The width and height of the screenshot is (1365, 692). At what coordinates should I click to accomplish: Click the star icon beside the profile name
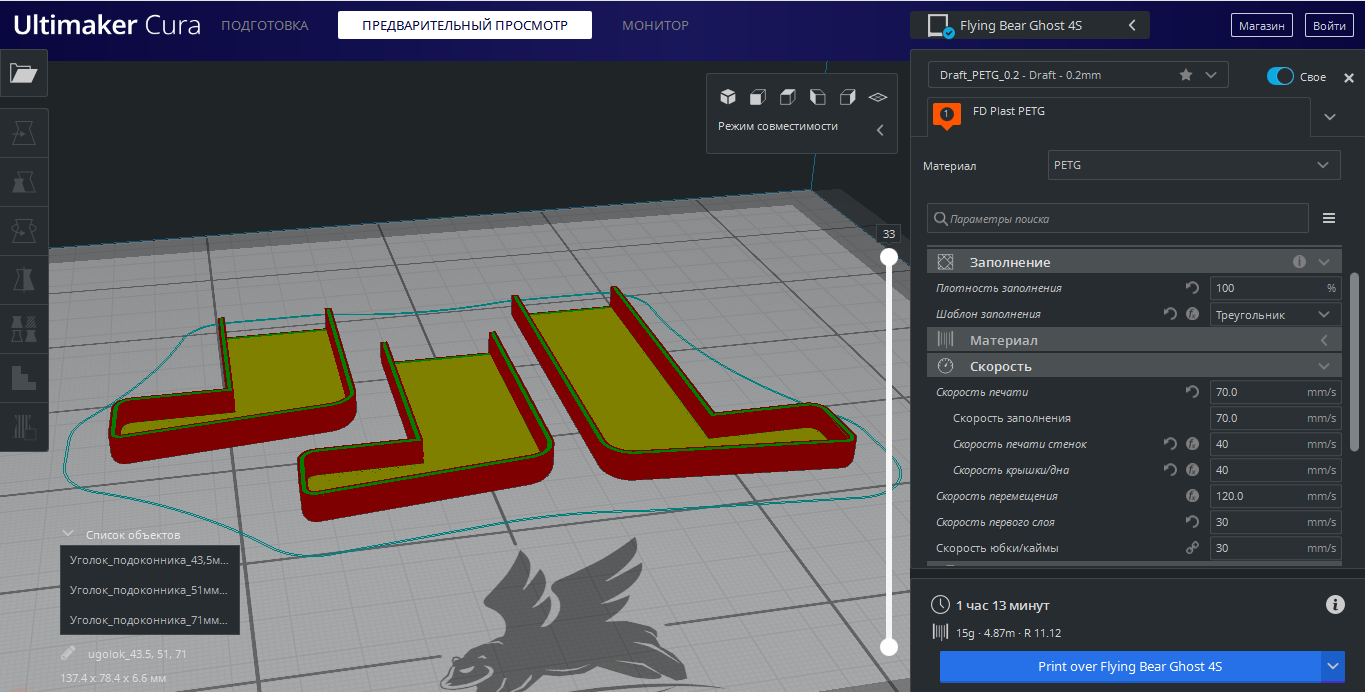point(1186,75)
